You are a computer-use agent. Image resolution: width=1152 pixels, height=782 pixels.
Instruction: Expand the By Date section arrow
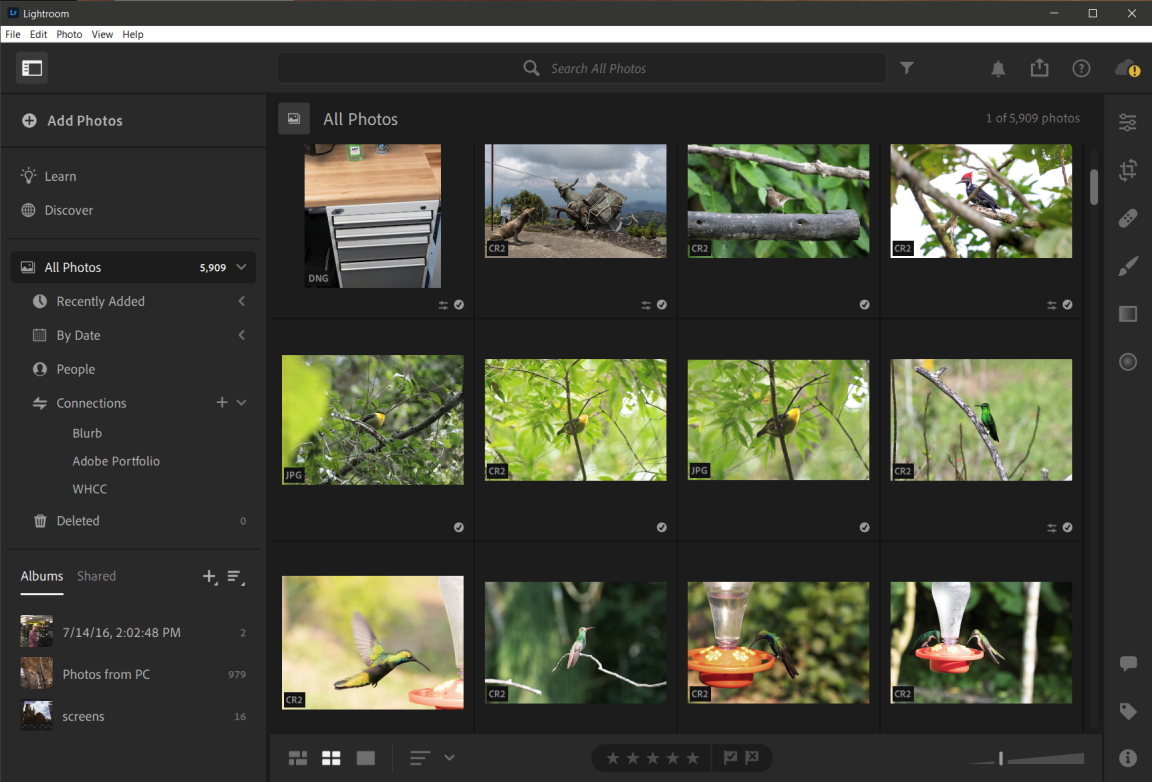pyautogui.click(x=242, y=335)
